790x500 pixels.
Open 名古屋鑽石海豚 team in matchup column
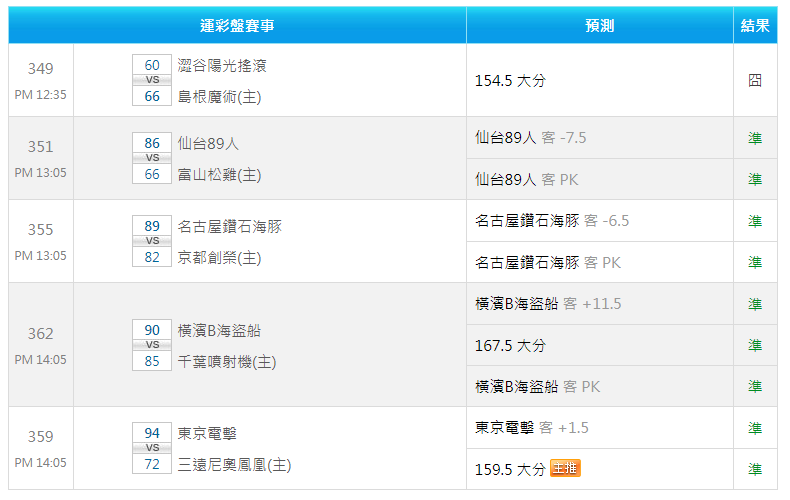230,226
